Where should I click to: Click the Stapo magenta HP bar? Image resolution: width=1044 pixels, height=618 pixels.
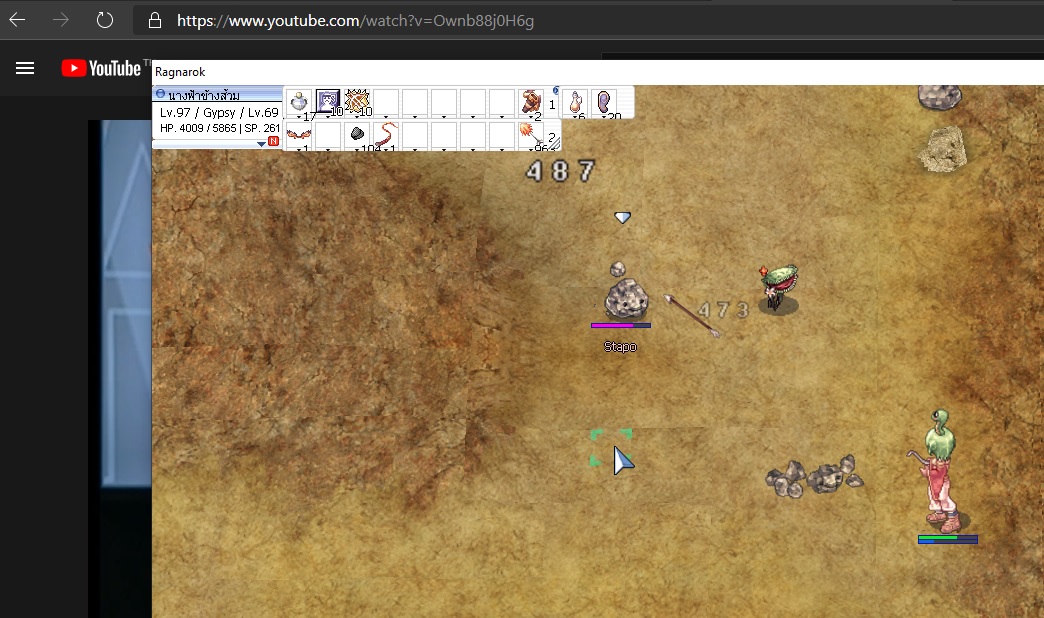click(621, 326)
